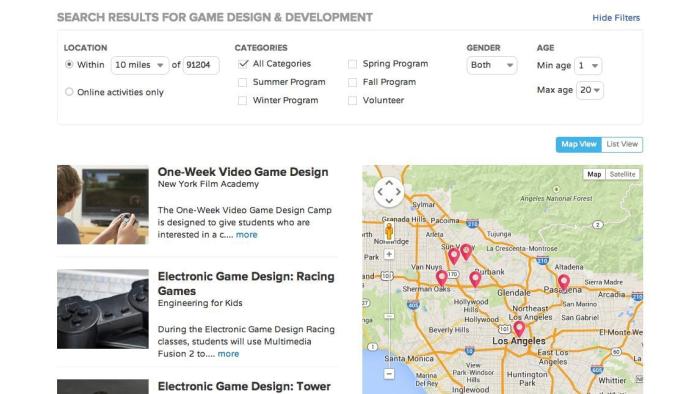Viewport: 700px width, 394px height.
Task: Open the Min age dropdown
Action: coord(588,66)
